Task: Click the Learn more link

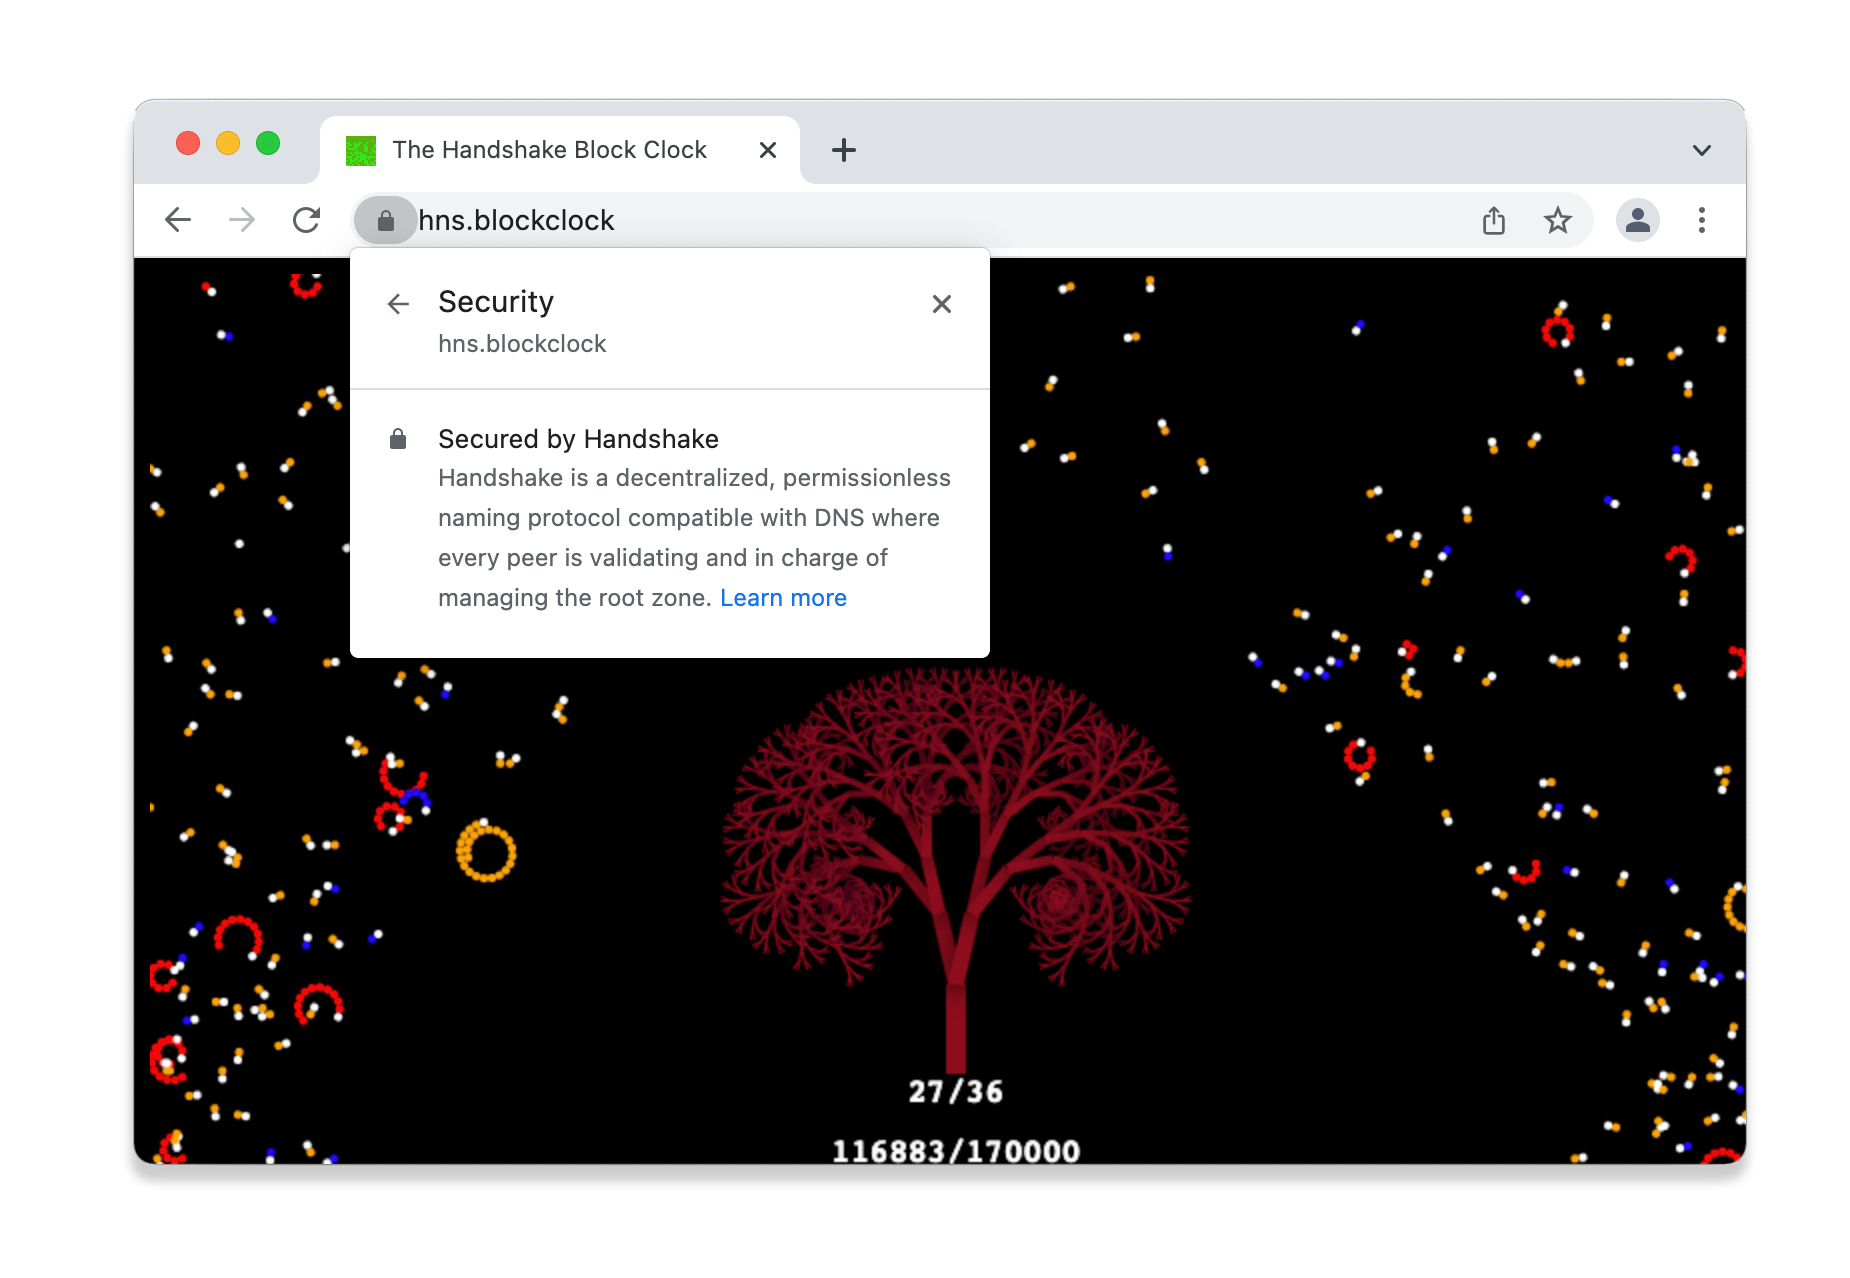Action: click(783, 598)
